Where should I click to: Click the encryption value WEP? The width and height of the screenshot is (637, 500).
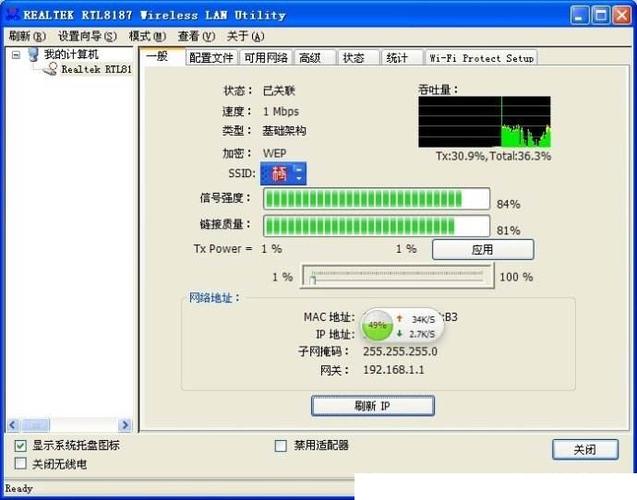pyautogui.click(x=275, y=154)
